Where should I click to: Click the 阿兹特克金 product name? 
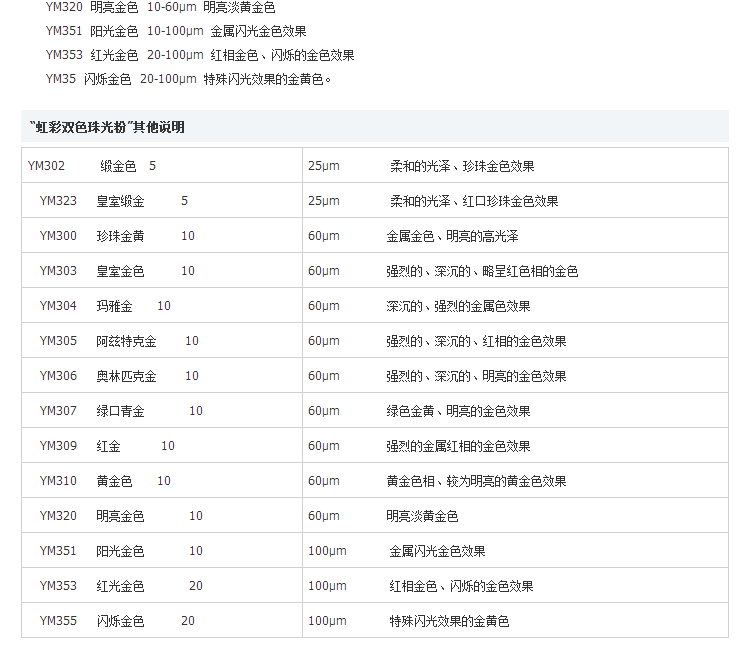[126, 341]
